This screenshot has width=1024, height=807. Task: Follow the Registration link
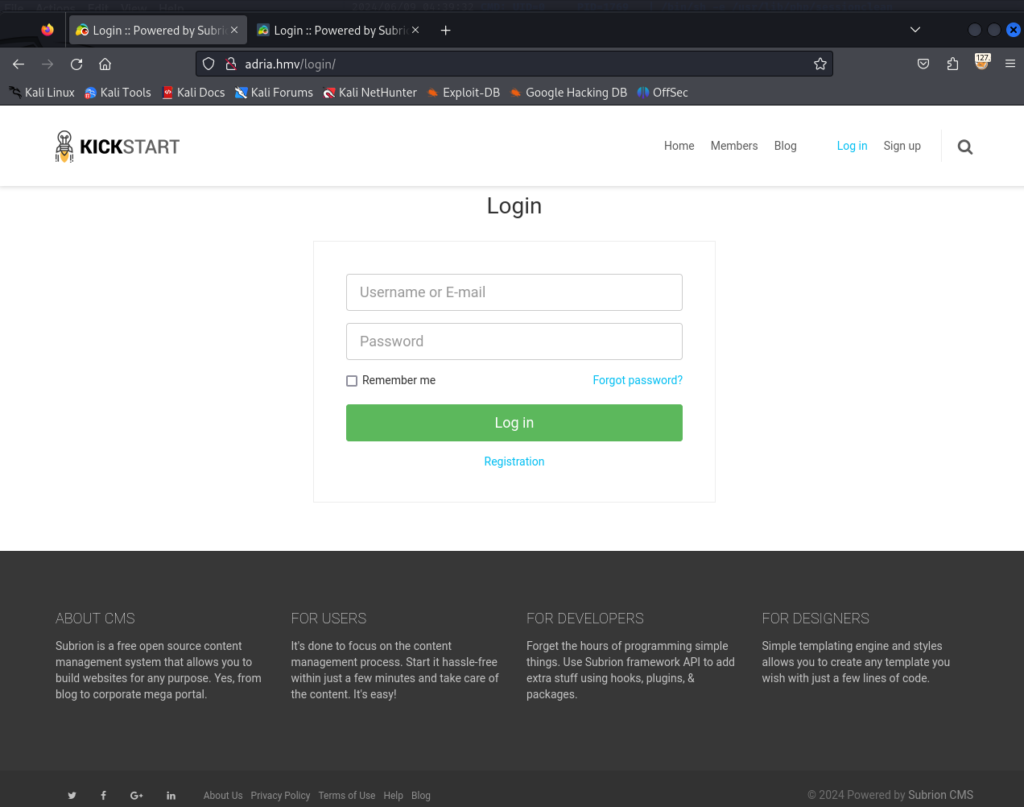pyautogui.click(x=514, y=462)
